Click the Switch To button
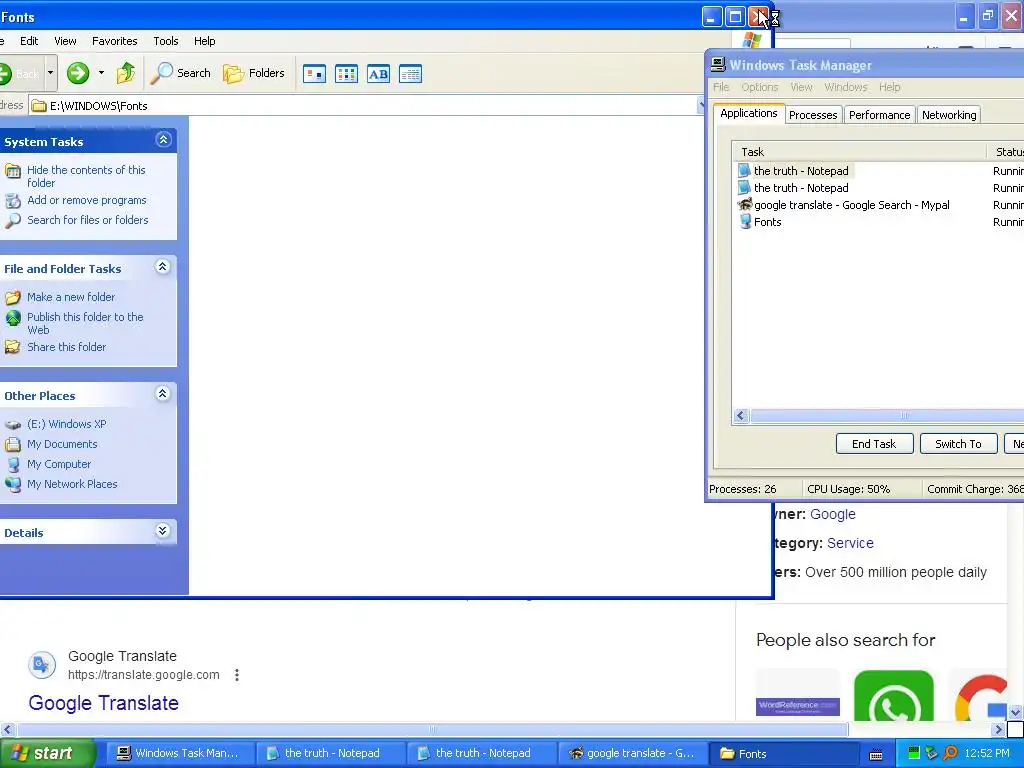The height and width of the screenshot is (768, 1024). [959, 444]
